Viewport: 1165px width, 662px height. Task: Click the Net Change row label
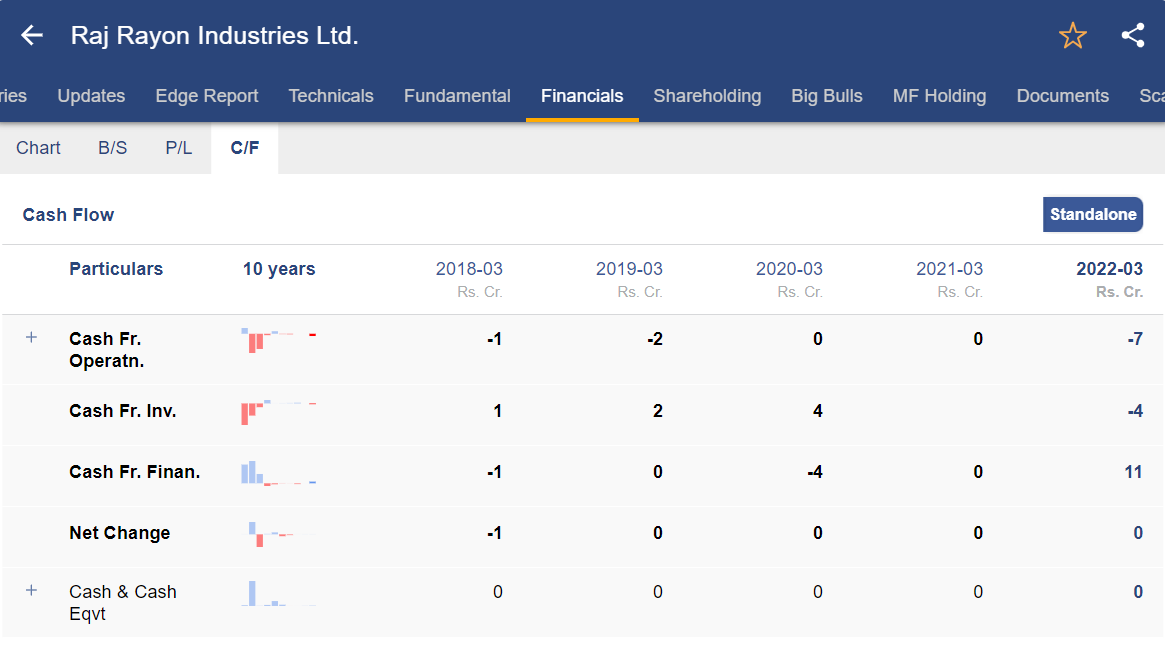[x=120, y=533]
